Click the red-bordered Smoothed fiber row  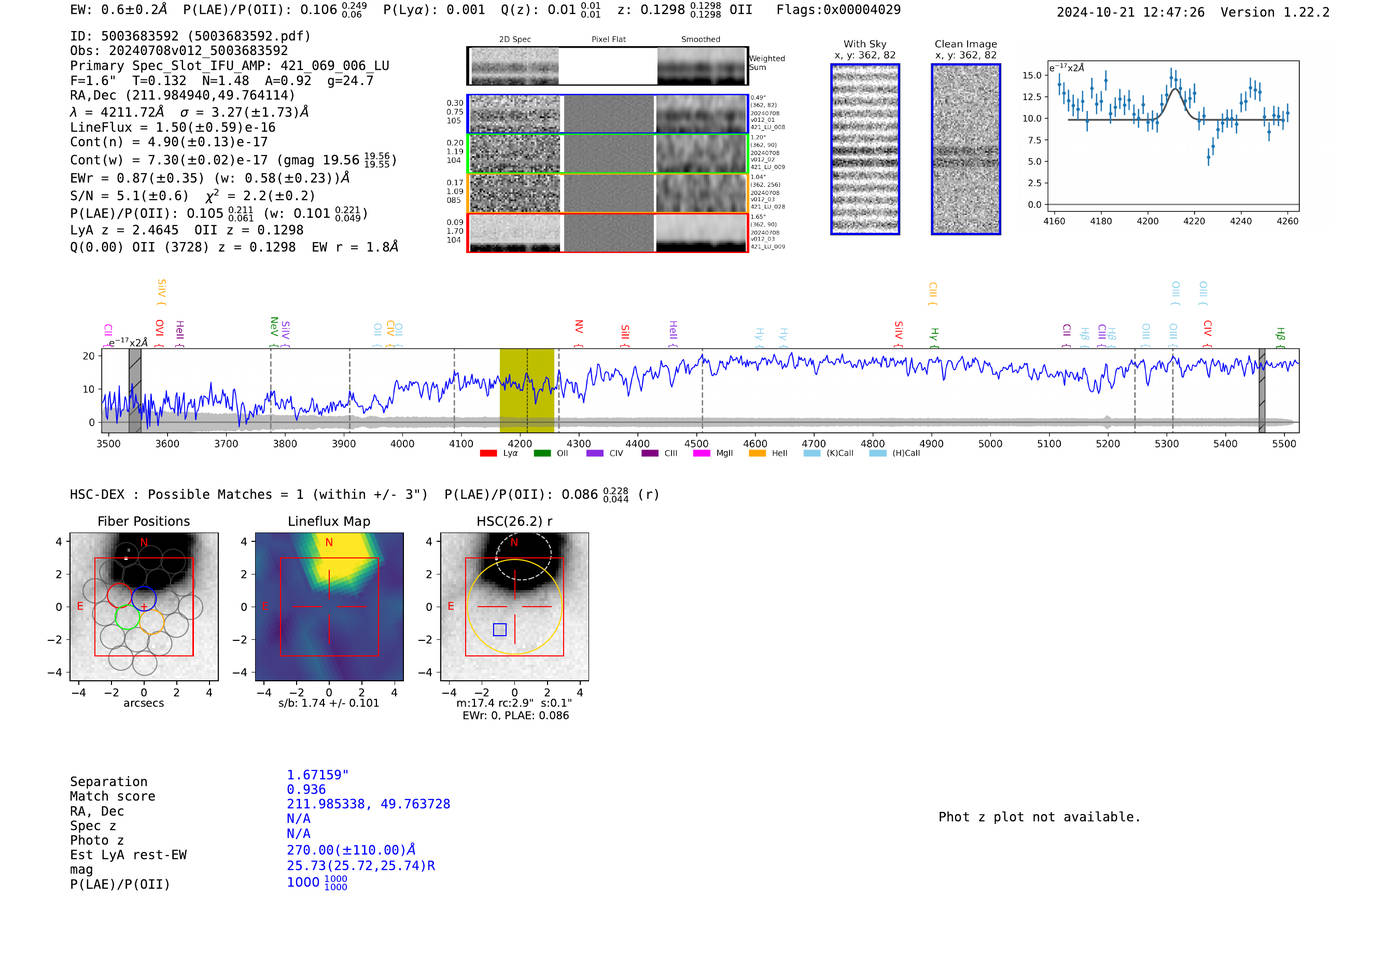click(x=702, y=232)
